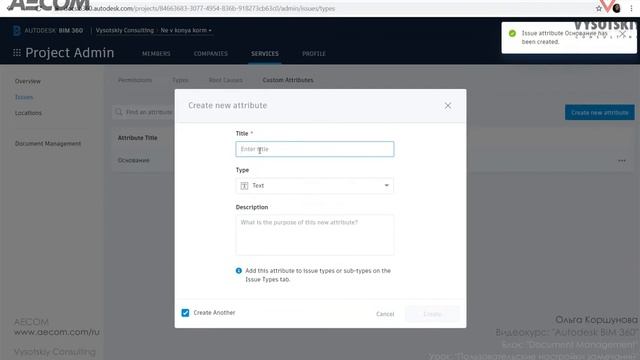The width and height of the screenshot is (640, 360).
Task: Open the app launcher grid icon
Action: point(17,53)
